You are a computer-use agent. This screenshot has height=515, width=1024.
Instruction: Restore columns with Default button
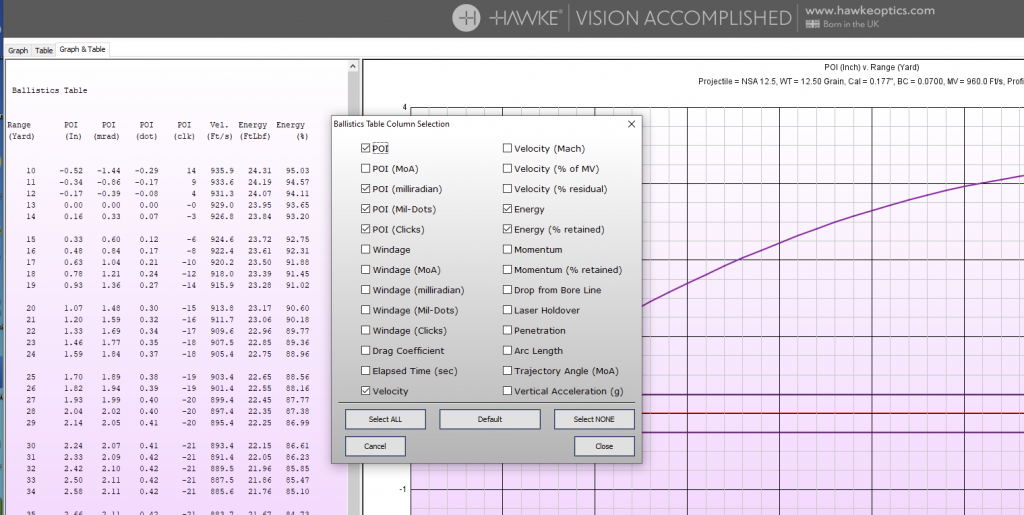click(490, 419)
